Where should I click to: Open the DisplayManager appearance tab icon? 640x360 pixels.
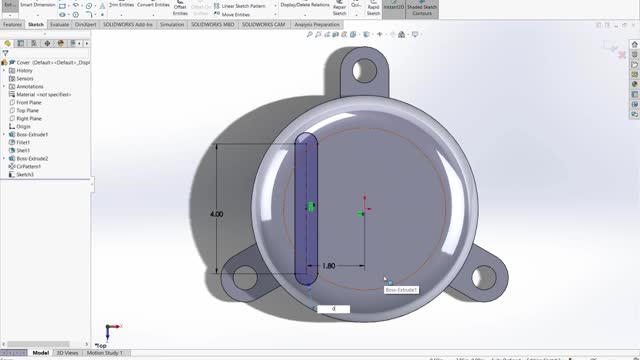coord(61,43)
